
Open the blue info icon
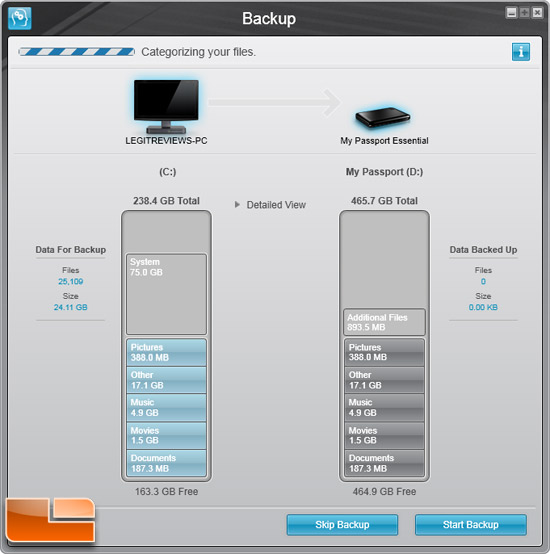point(521,52)
